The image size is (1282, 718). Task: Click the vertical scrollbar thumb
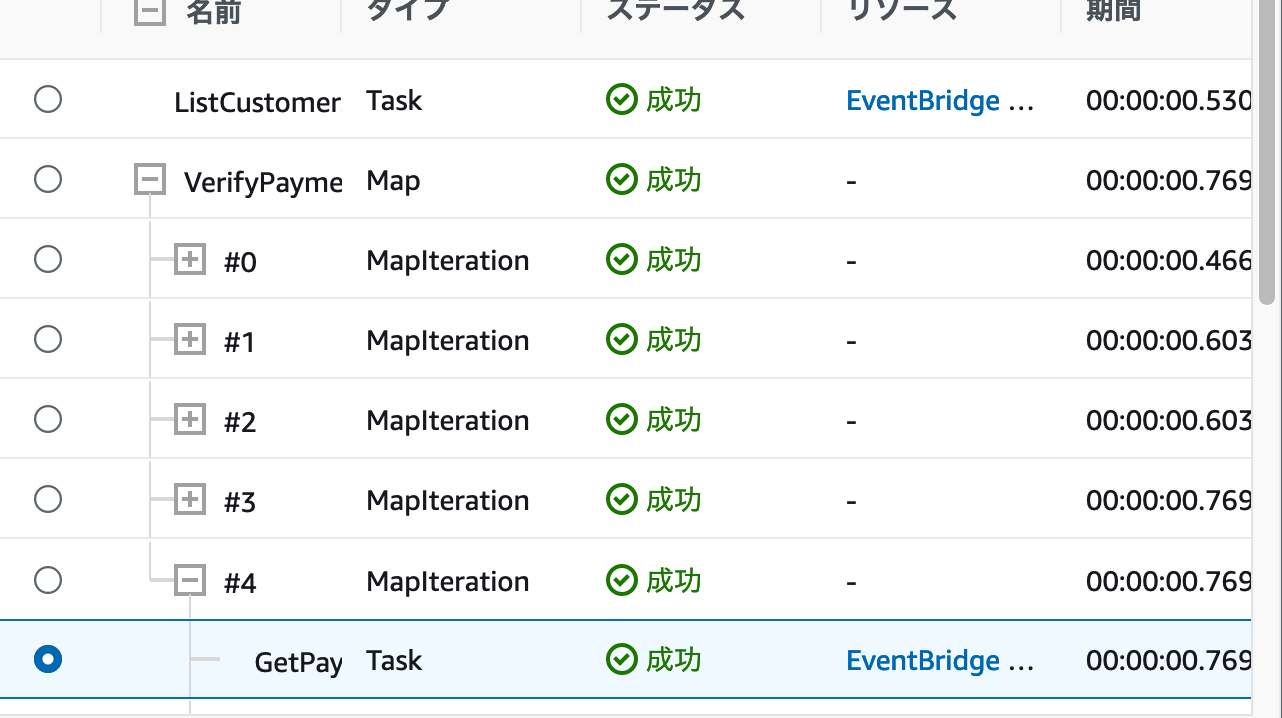tap(1267, 150)
